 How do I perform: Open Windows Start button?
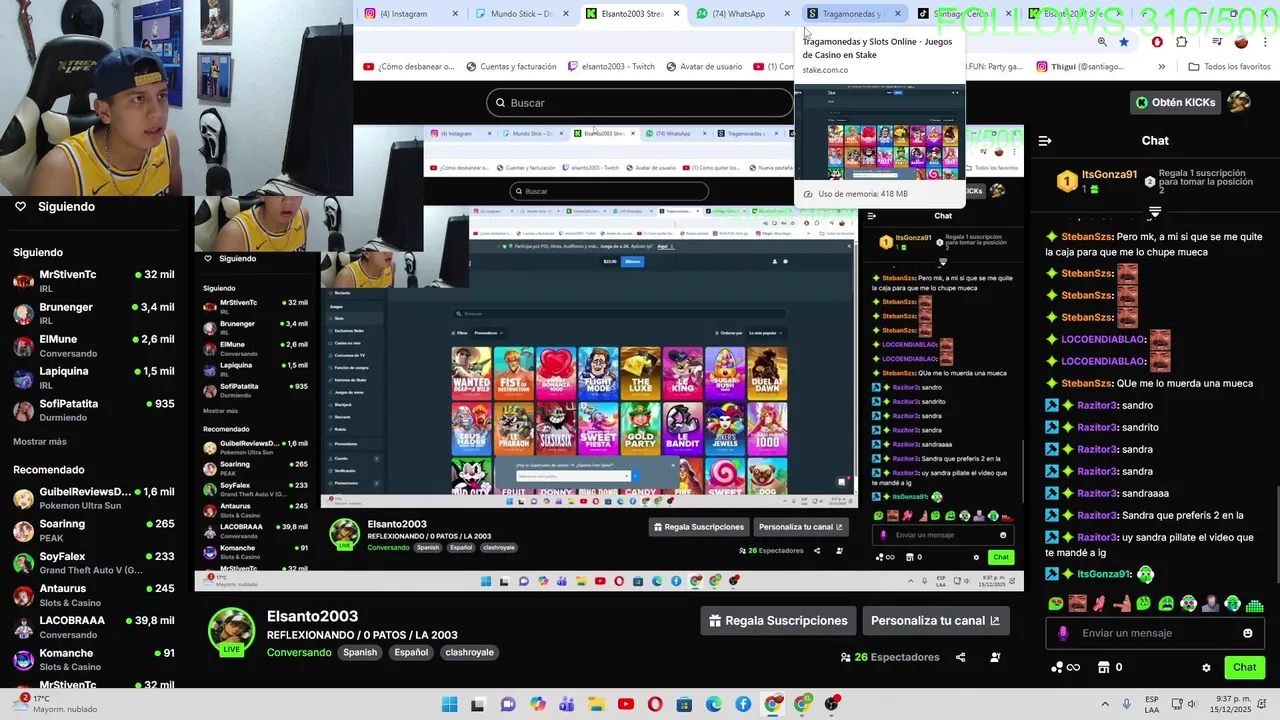coord(449,705)
